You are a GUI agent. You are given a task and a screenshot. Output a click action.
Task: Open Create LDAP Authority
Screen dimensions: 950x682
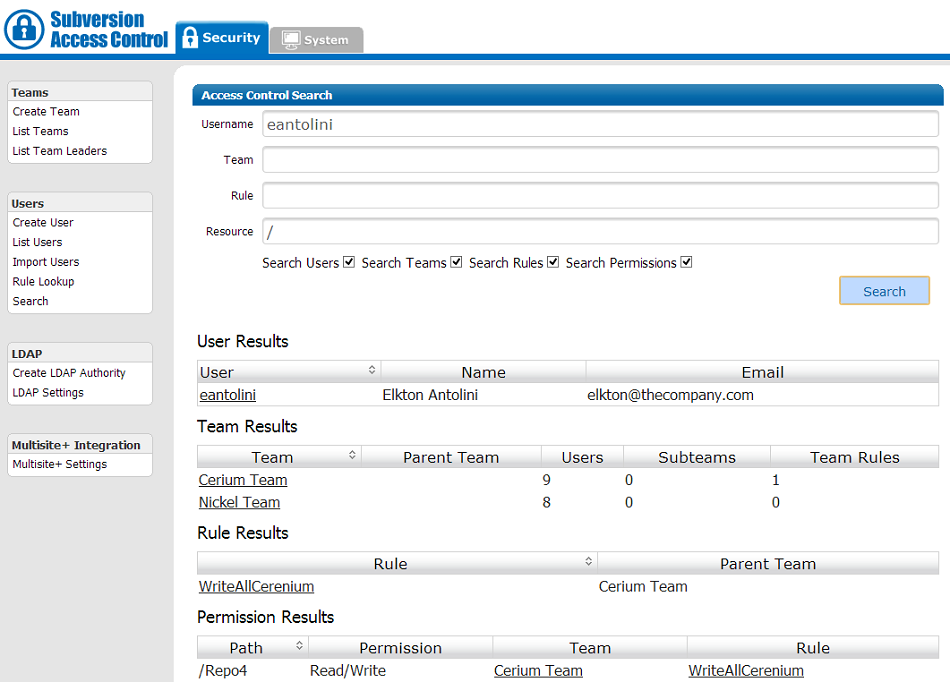pos(69,373)
